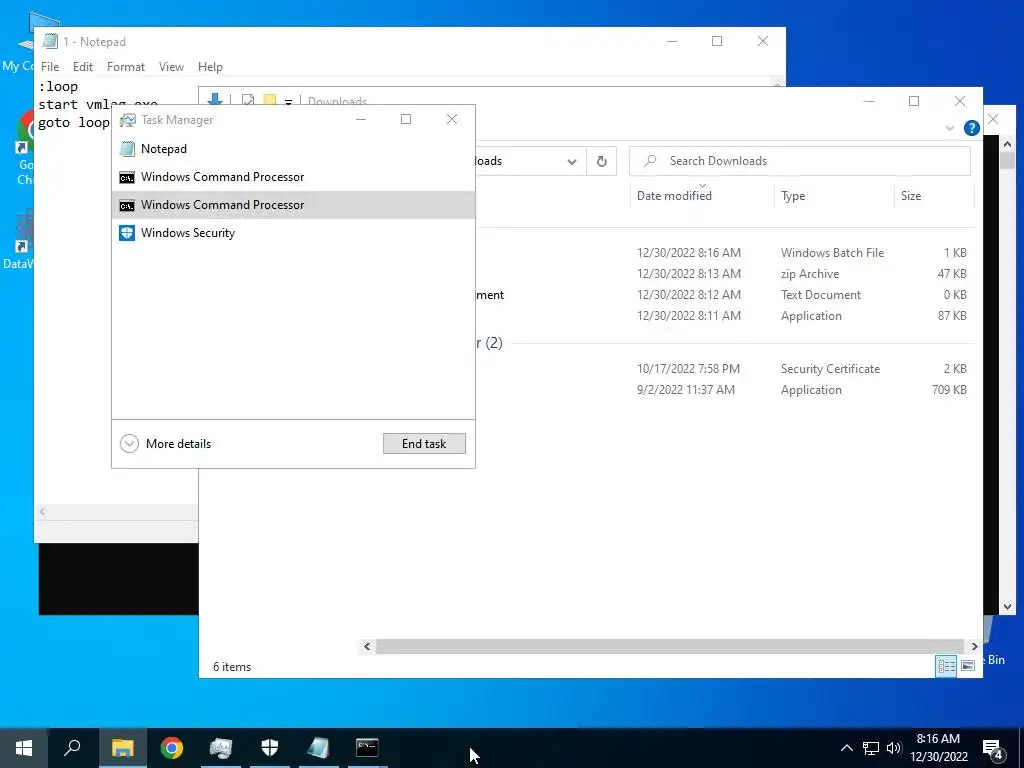Click the right arrow of Explorer's horizontal scrollbar
The image size is (1024, 768).
[974, 647]
